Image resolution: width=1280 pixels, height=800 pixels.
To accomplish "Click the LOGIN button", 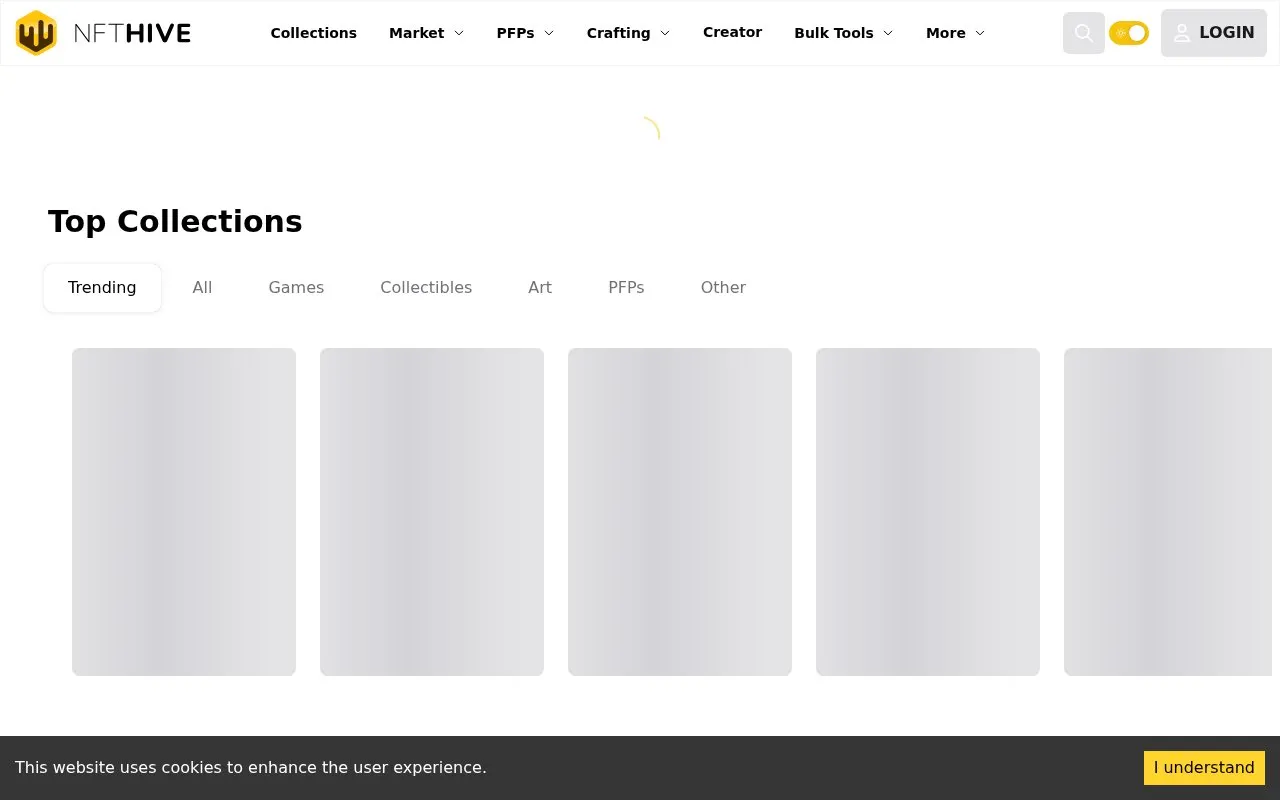I will pos(1213,33).
